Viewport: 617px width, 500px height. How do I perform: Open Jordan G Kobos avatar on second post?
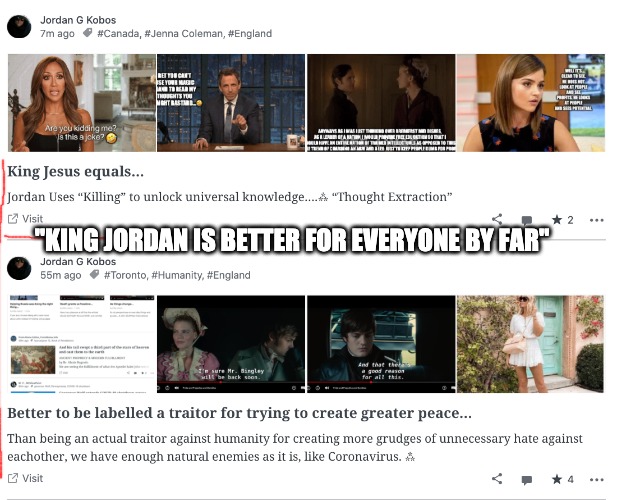tap(19, 268)
